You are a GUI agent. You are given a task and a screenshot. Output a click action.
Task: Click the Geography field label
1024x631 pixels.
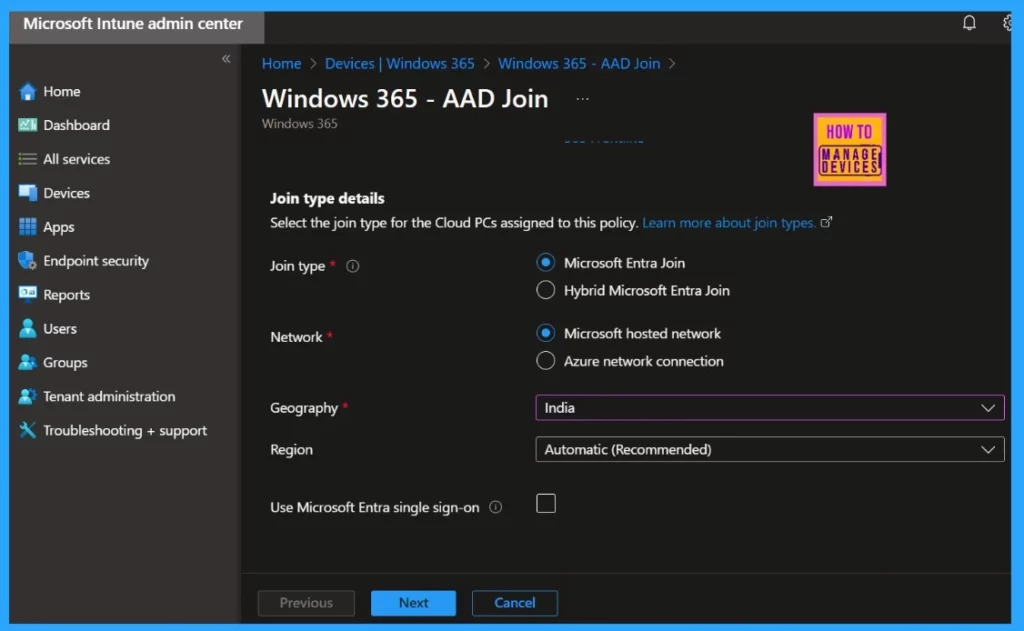304,408
